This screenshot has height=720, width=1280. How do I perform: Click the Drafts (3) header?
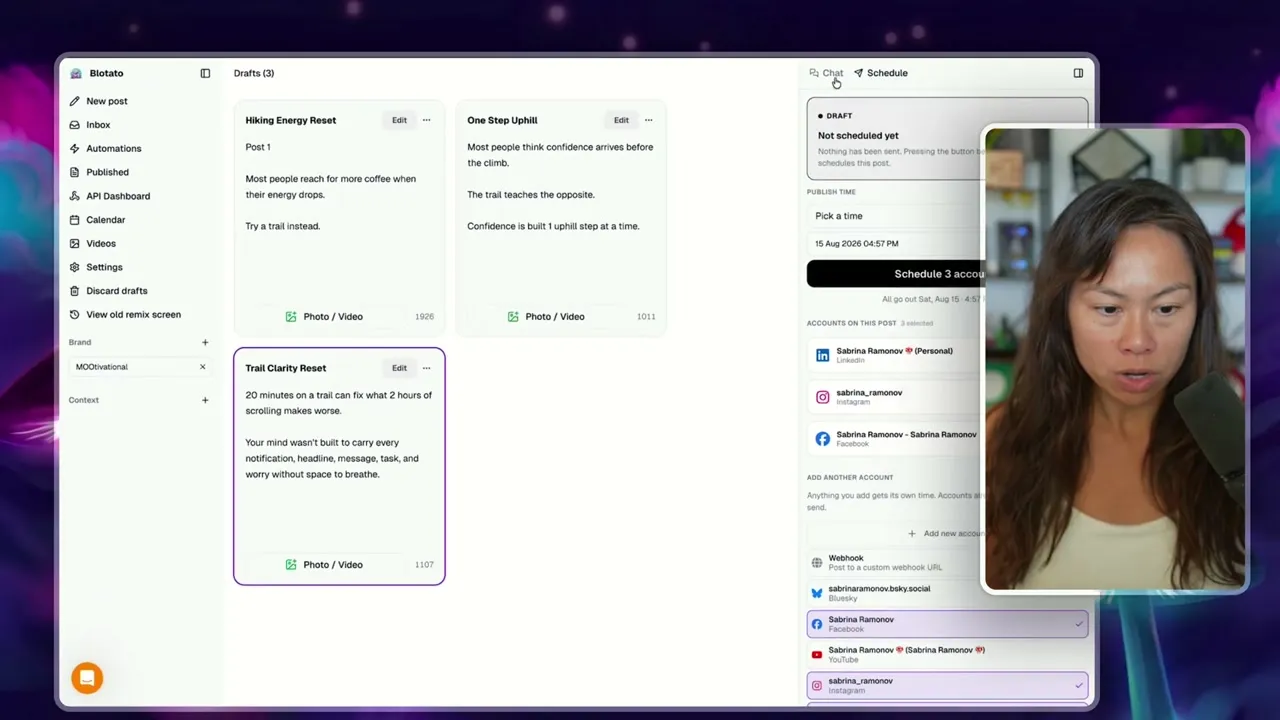(254, 73)
